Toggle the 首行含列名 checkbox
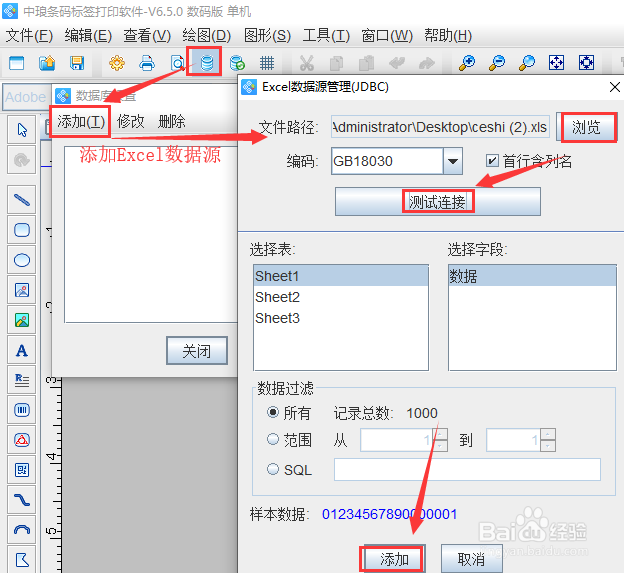Screen dimensions: 624x573 tap(492, 161)
